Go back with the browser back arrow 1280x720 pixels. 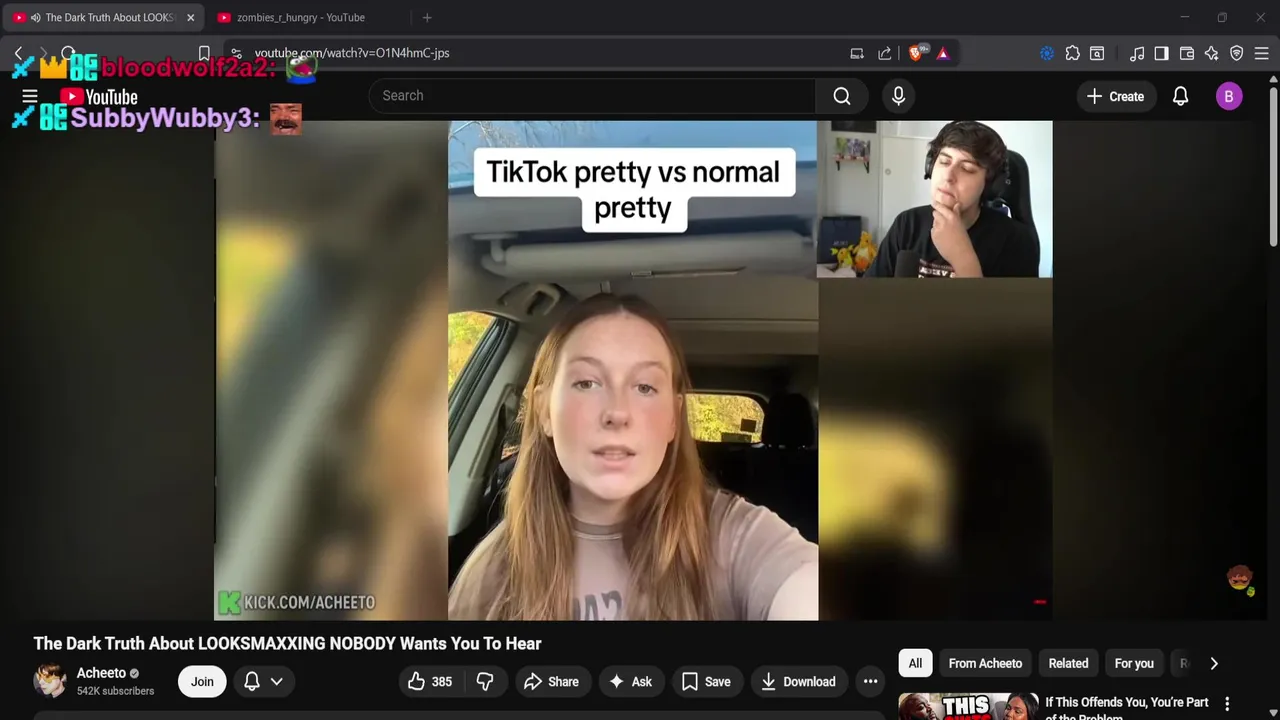(x=18, y=53)
